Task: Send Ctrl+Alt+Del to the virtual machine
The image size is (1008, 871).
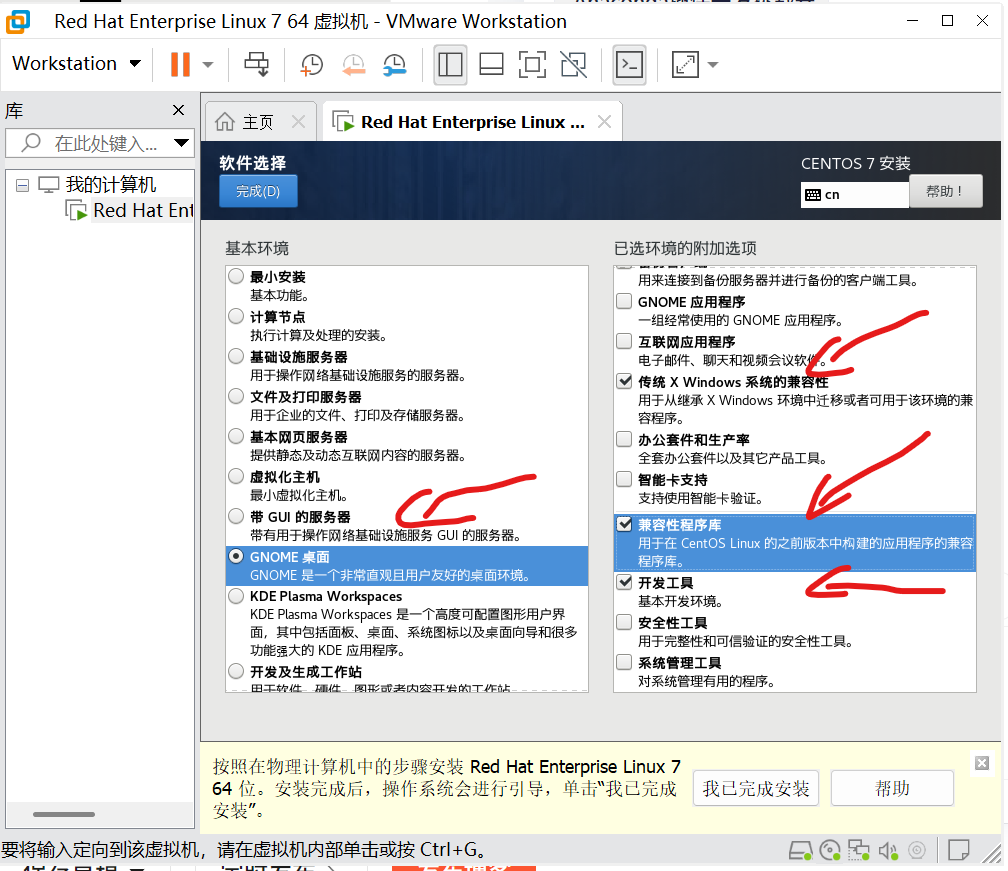Action: [x=257, y=64]
